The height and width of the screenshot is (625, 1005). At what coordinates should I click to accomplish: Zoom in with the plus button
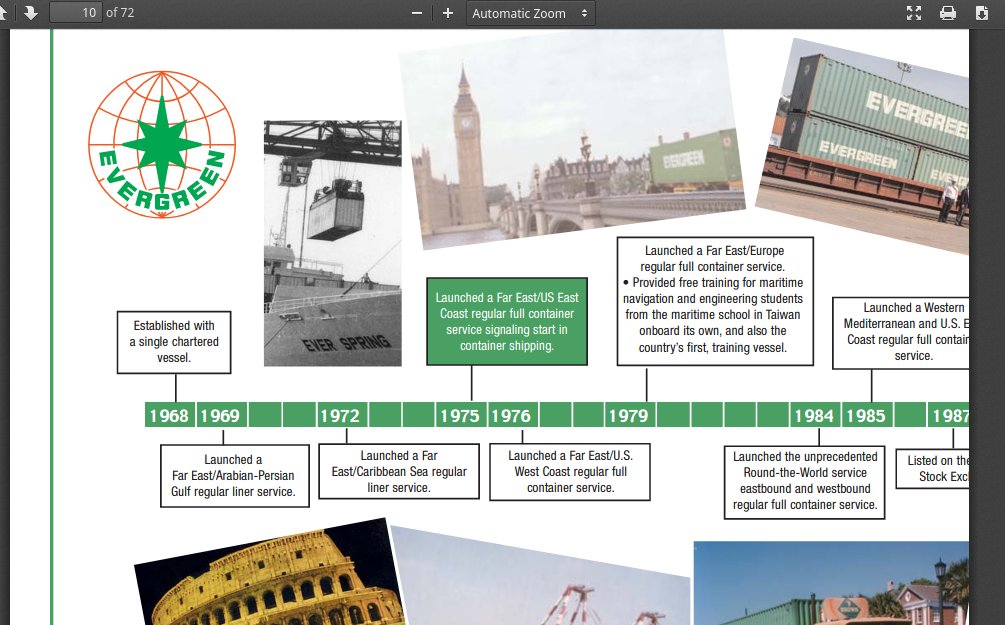pyautogui.click(x=448, y=13)
